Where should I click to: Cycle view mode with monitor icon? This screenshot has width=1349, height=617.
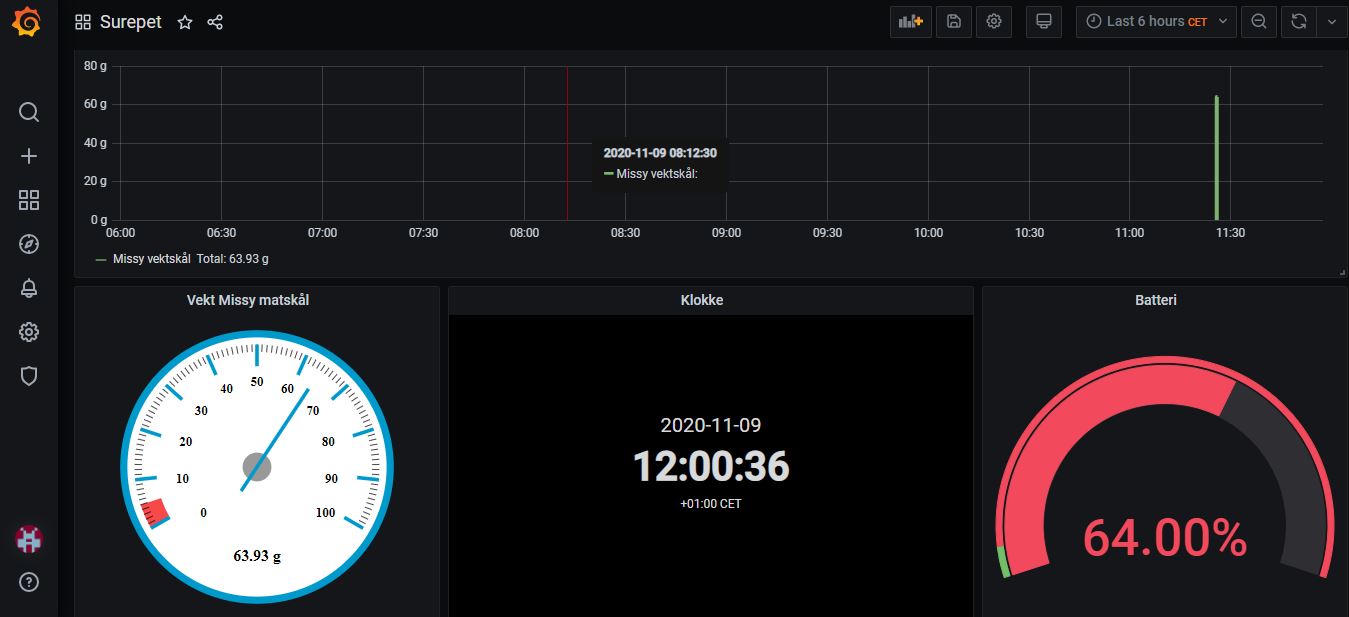pyautogui.click(x=1044, y=21)
